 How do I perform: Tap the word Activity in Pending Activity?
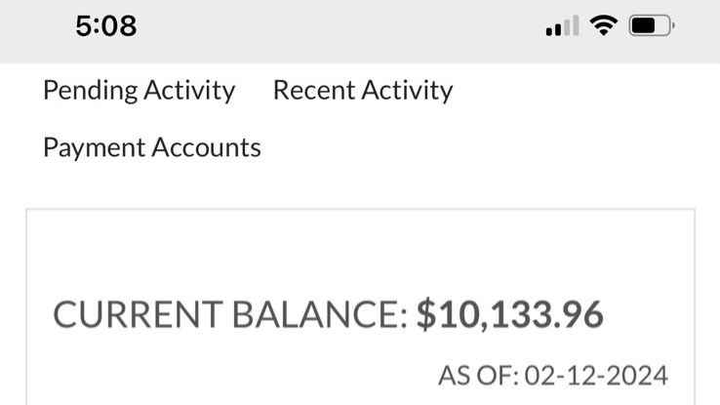point(190,90)
